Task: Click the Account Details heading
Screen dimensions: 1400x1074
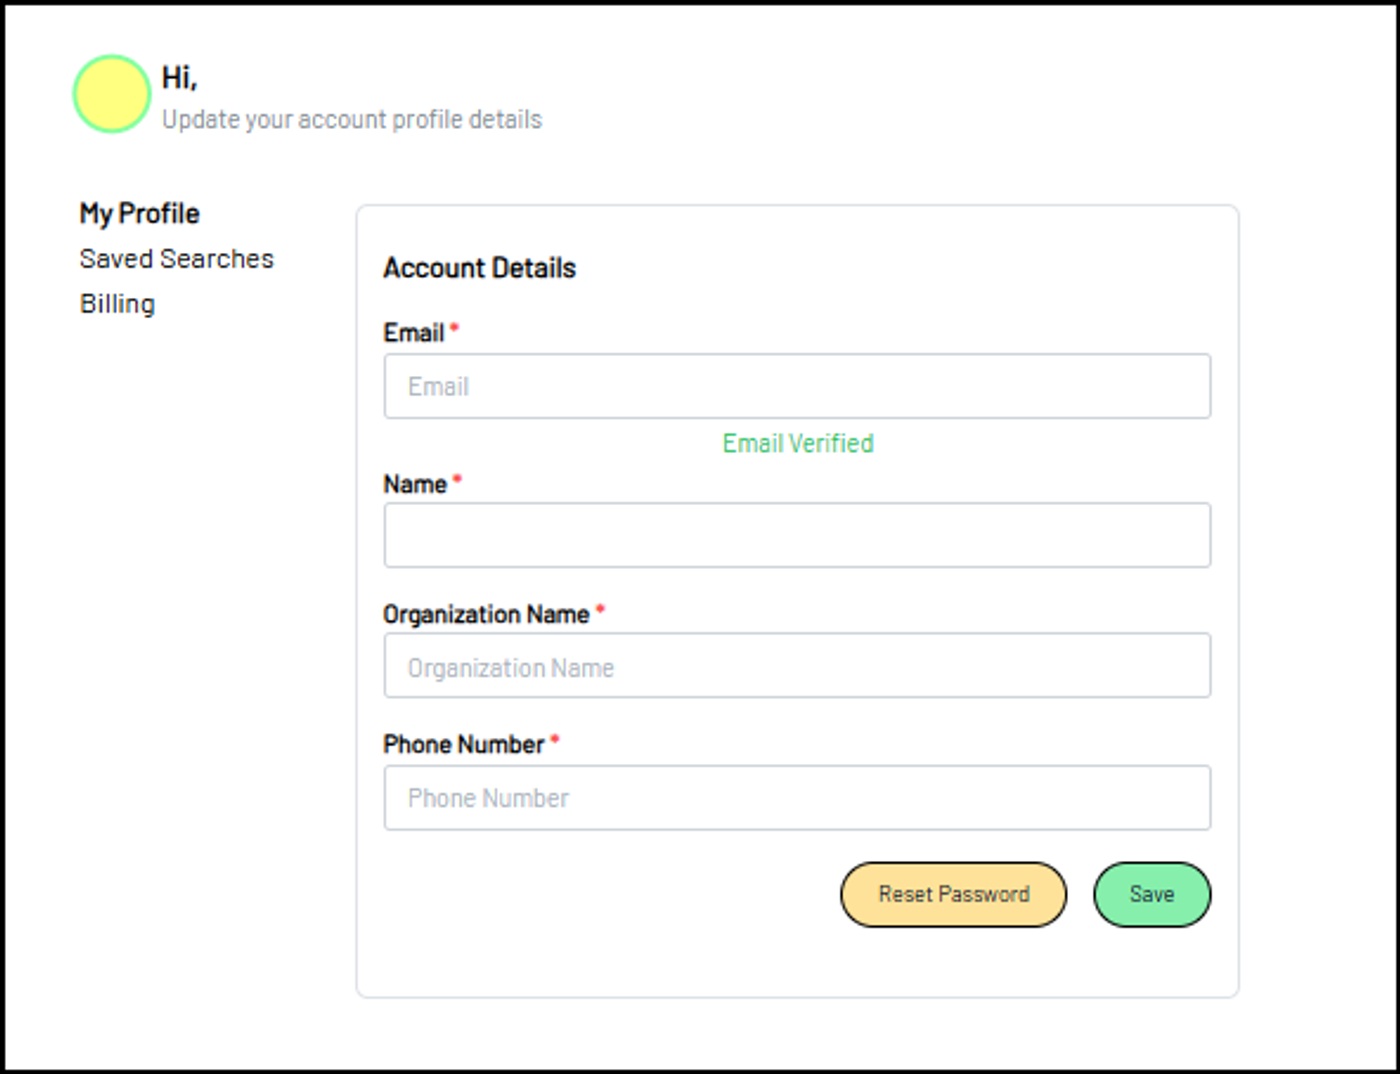Action: pos(480,268)
